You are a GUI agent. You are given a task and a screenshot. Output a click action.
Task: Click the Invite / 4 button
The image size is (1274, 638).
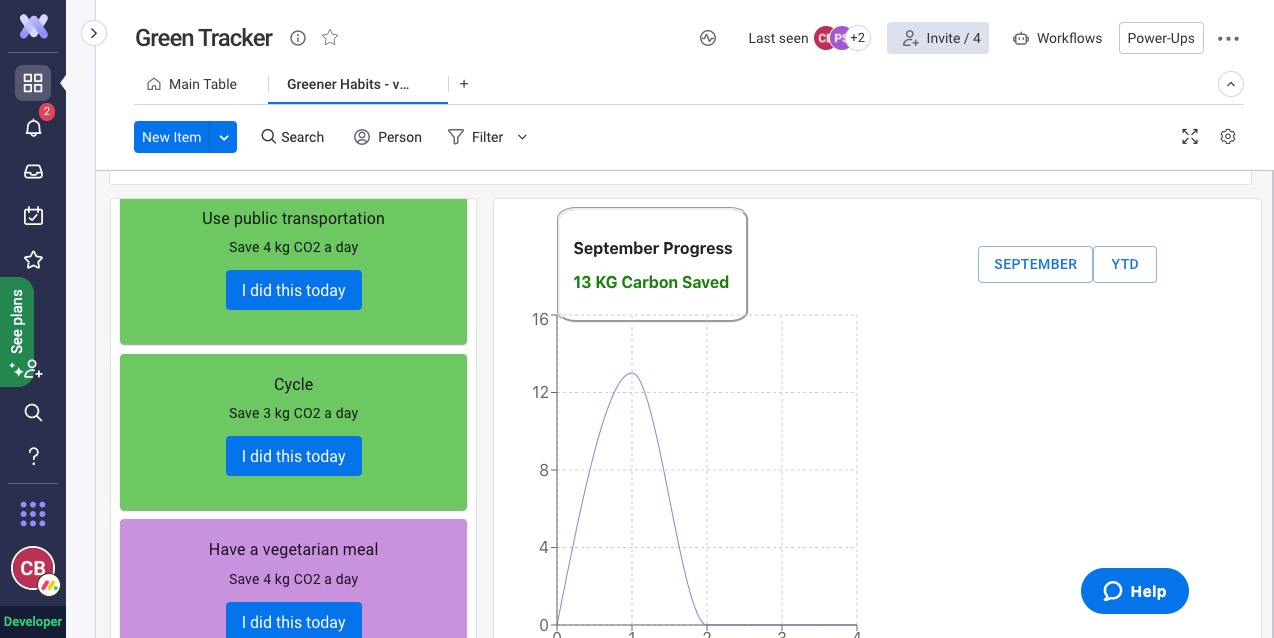click(938, 38)
